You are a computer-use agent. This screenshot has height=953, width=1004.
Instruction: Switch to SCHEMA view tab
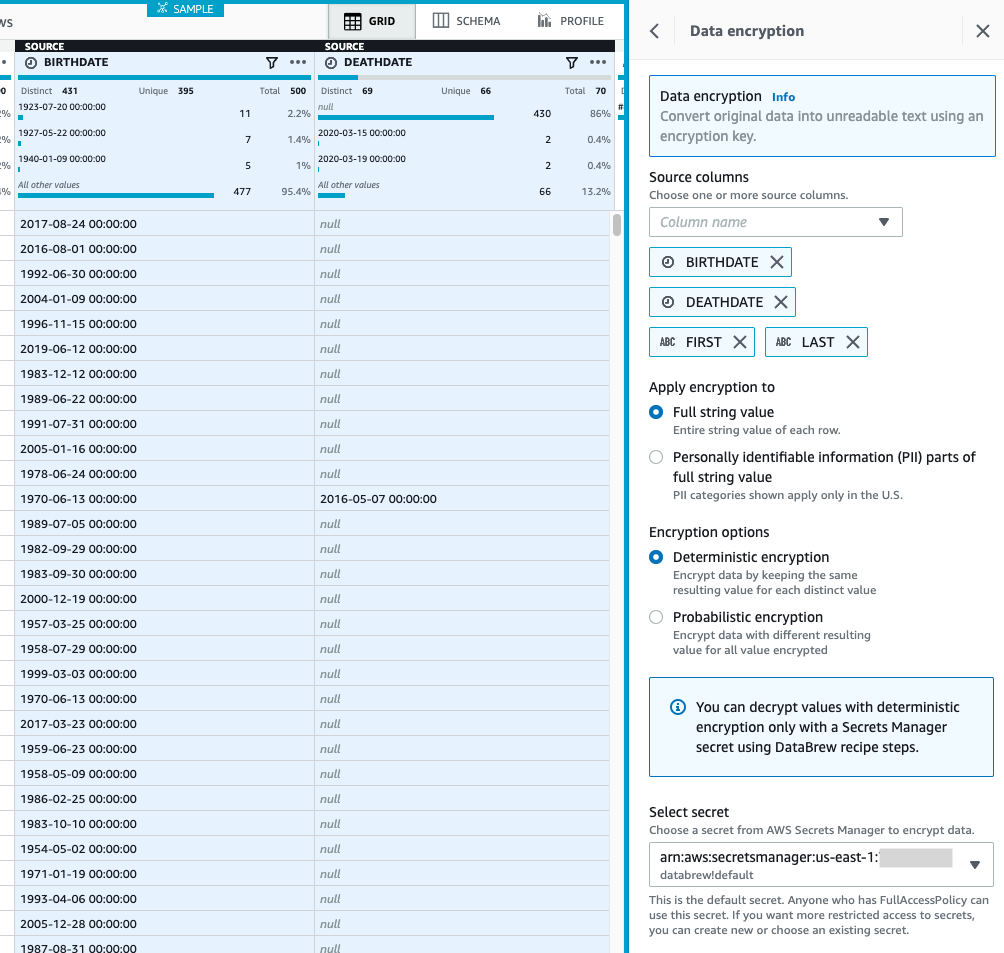(x=466, y=21)
